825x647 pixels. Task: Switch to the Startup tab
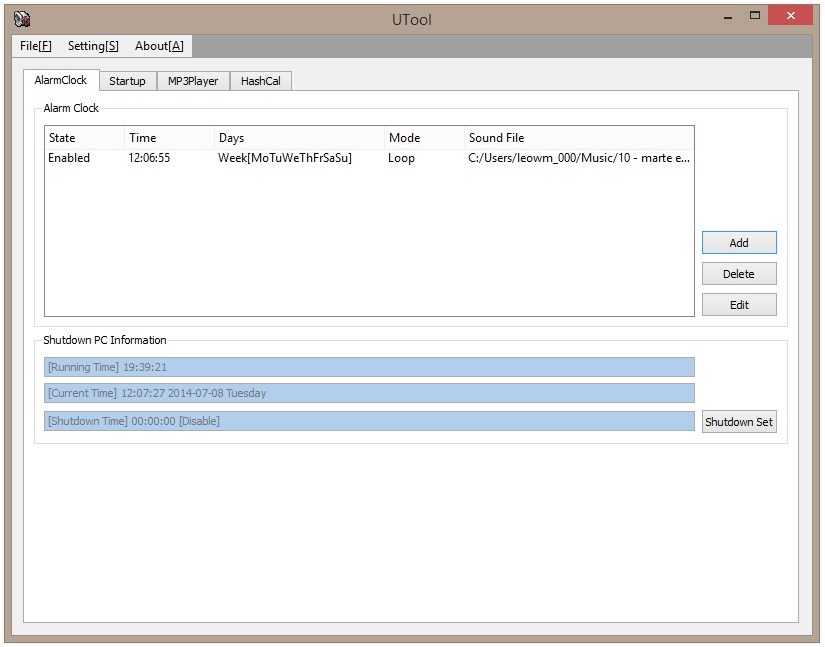[128, 81]
